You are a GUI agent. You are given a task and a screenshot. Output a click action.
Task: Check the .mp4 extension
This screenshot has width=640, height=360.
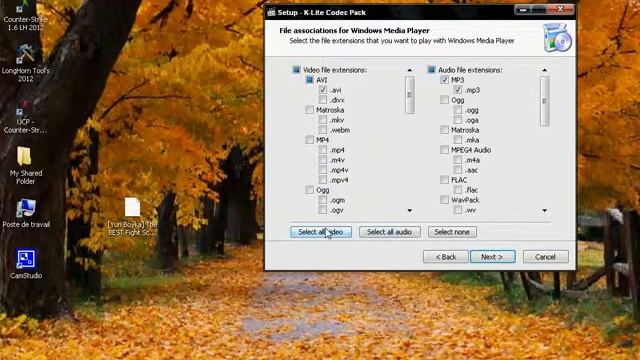[x=323, y=150]
